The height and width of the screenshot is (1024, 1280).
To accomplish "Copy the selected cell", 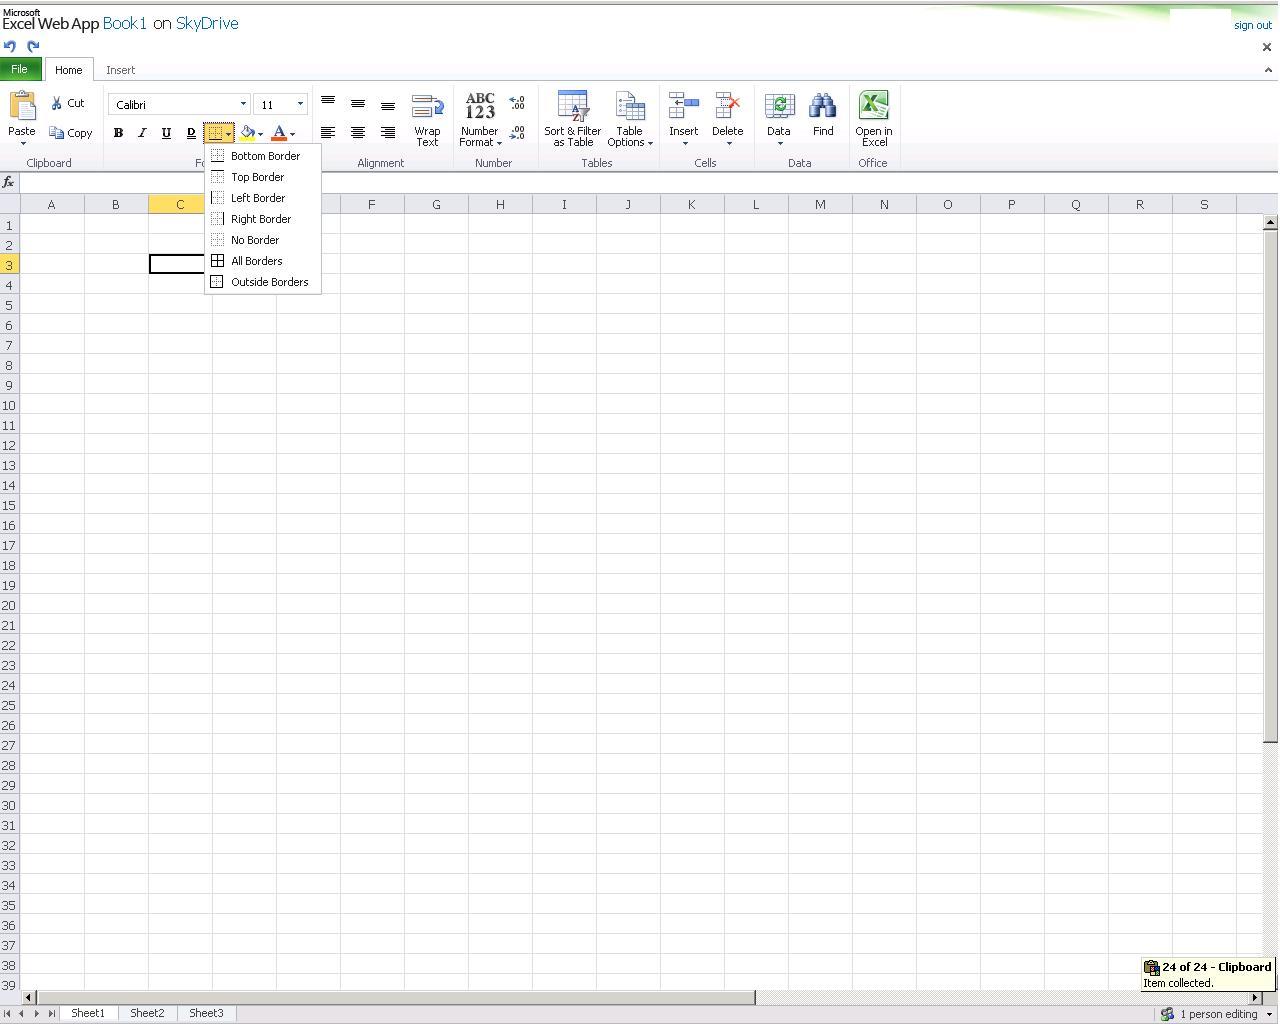I will coord(71,133).
